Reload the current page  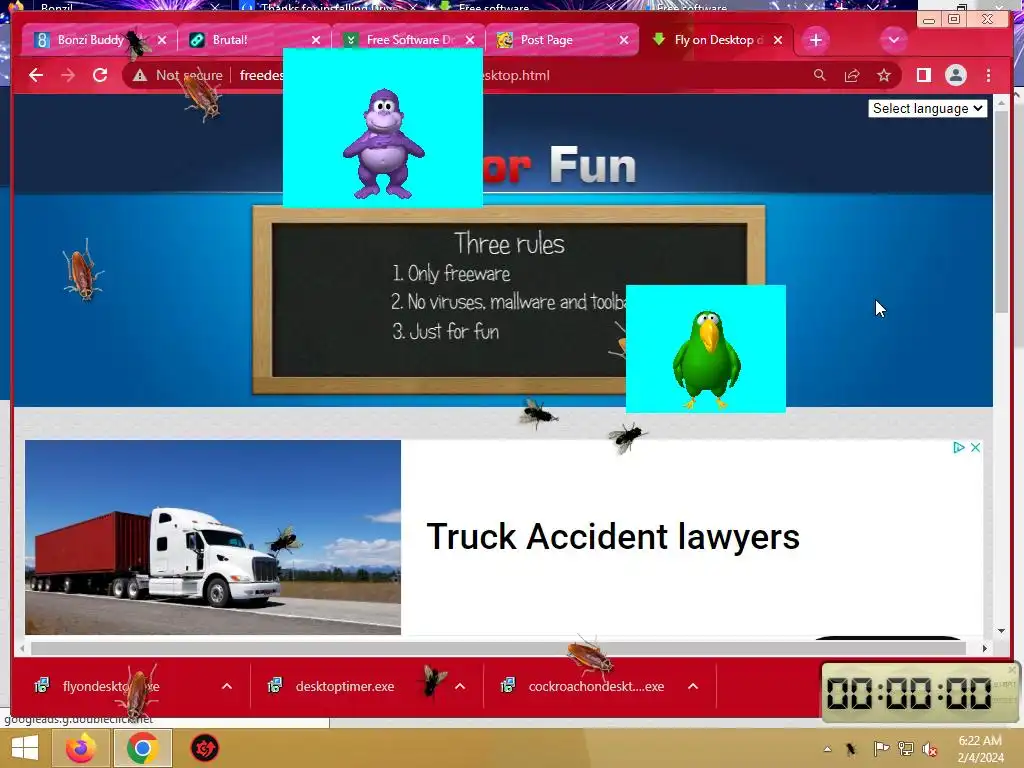(x=100, y=75)
